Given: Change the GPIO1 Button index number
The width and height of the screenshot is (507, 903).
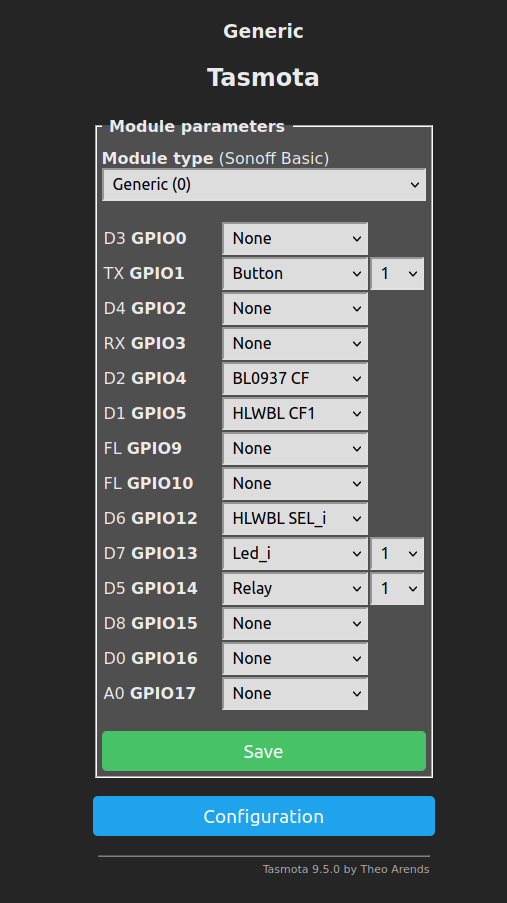Looking at the screenshot, I should 397,274.
